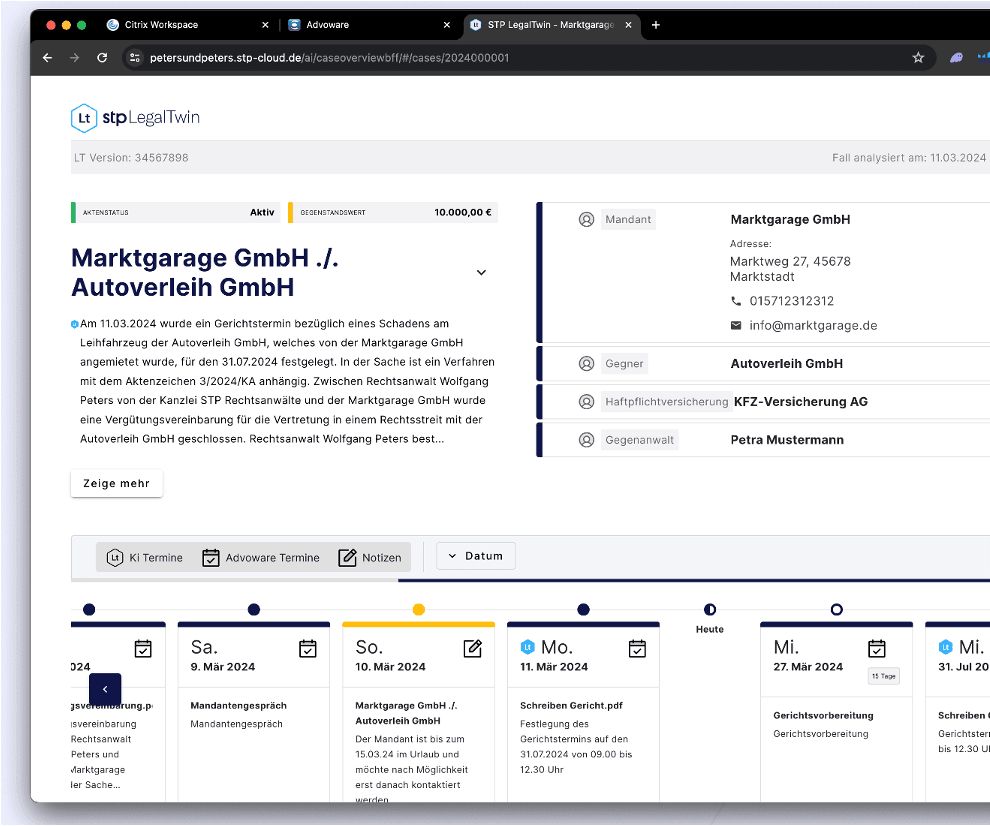
Task: Click the Mandant person icon
Action: (587, 220)
